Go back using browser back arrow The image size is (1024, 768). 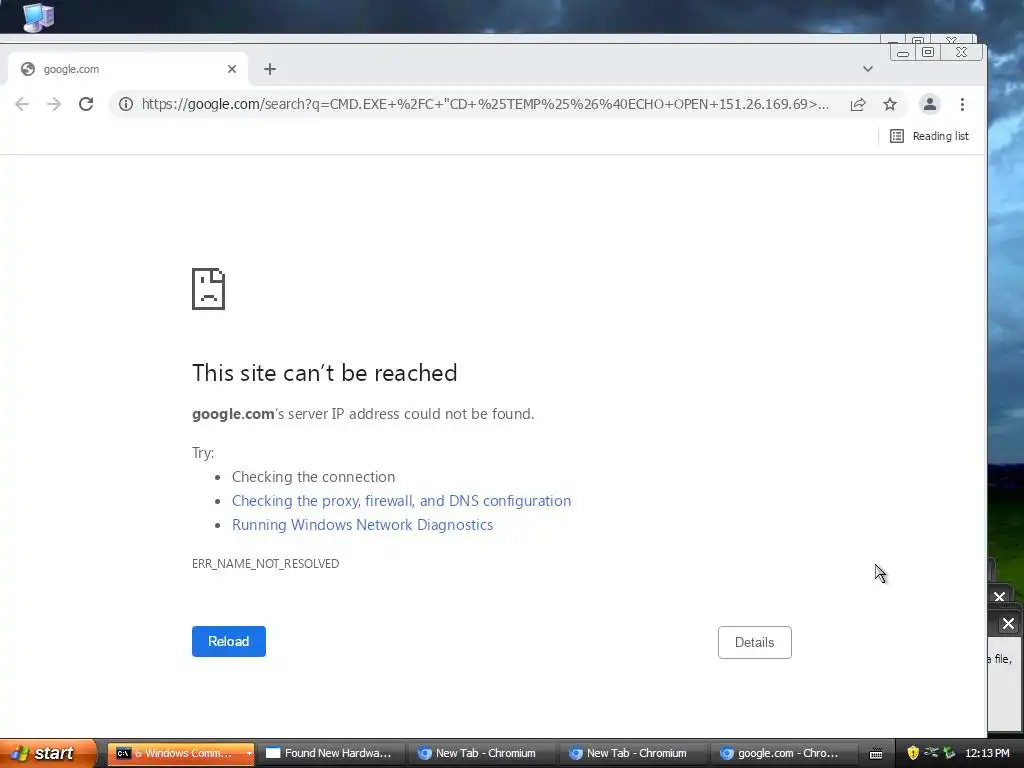coord(22,104)
